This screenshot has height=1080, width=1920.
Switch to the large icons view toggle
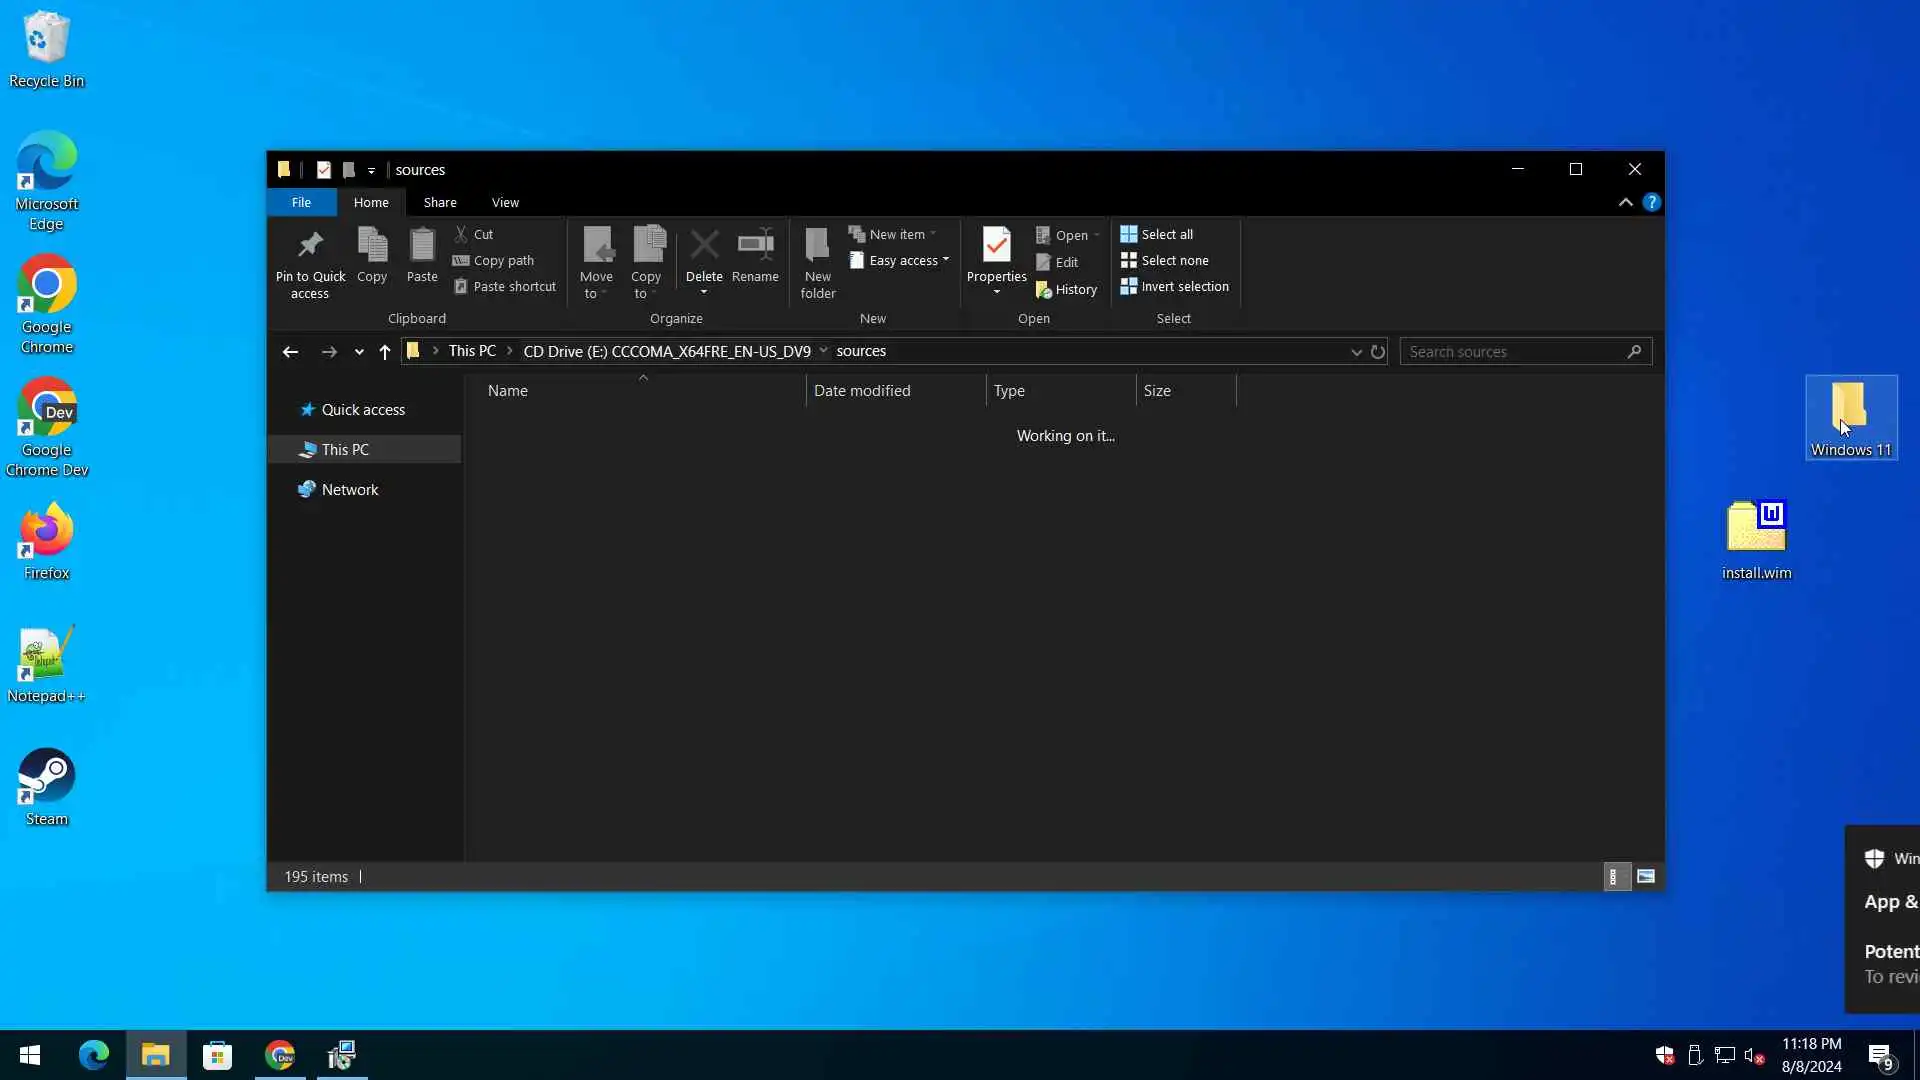[x=1646, y=877]
